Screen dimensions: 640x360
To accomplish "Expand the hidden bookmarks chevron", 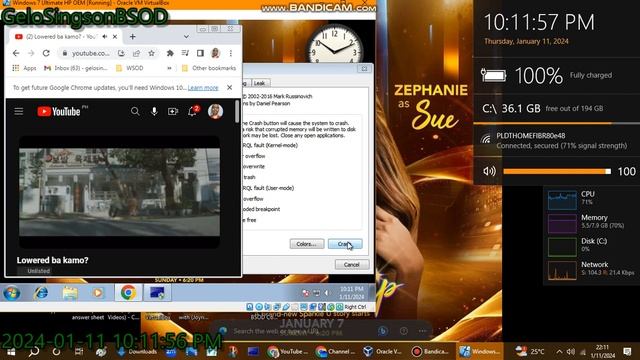I will [169, 68].
